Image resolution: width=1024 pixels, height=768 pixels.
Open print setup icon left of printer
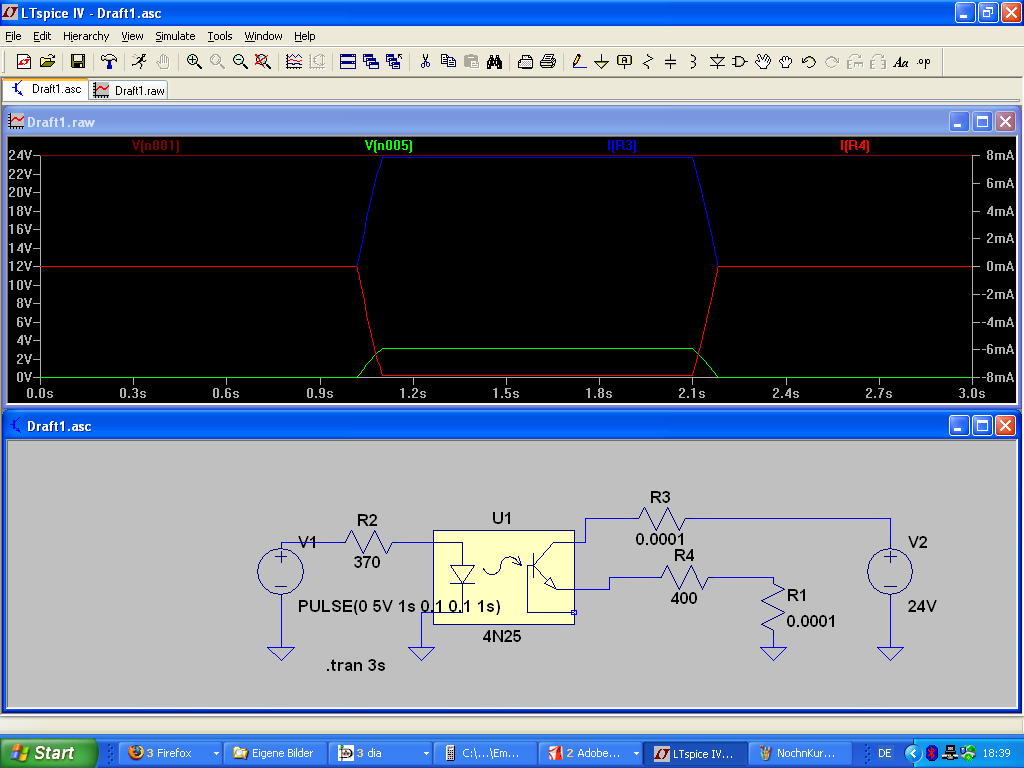tap(525, 61)
